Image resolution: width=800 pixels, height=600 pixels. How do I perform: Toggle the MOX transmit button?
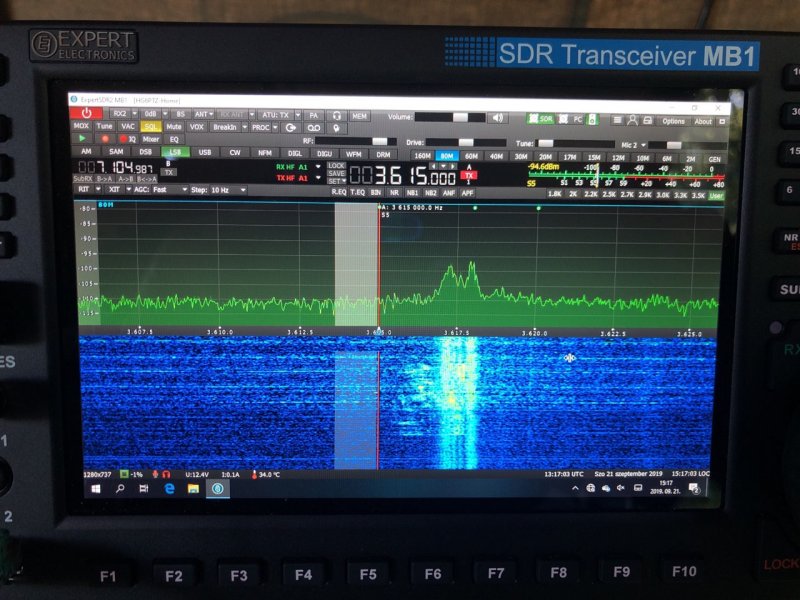click(81, 126)
